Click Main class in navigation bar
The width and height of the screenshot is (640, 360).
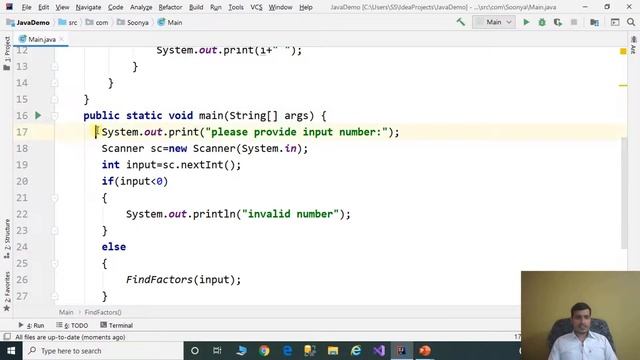click(170, 22)
